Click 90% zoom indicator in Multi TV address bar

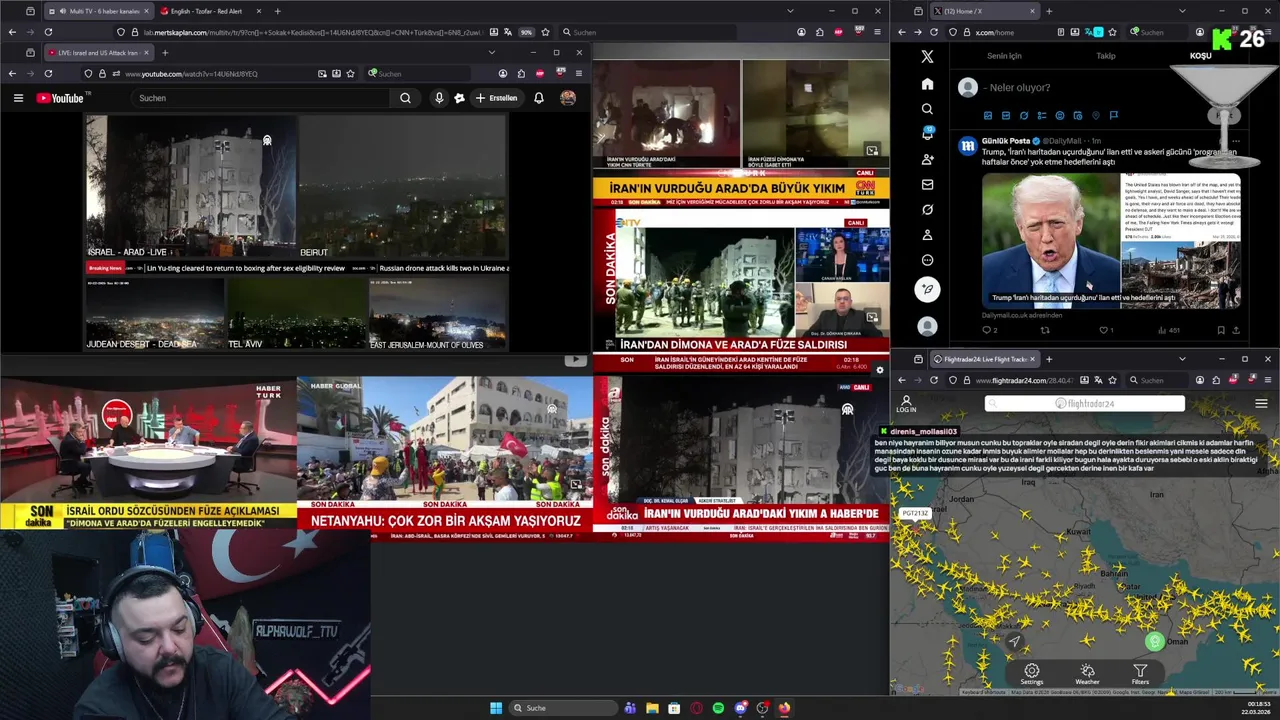[x=527, y=32]
